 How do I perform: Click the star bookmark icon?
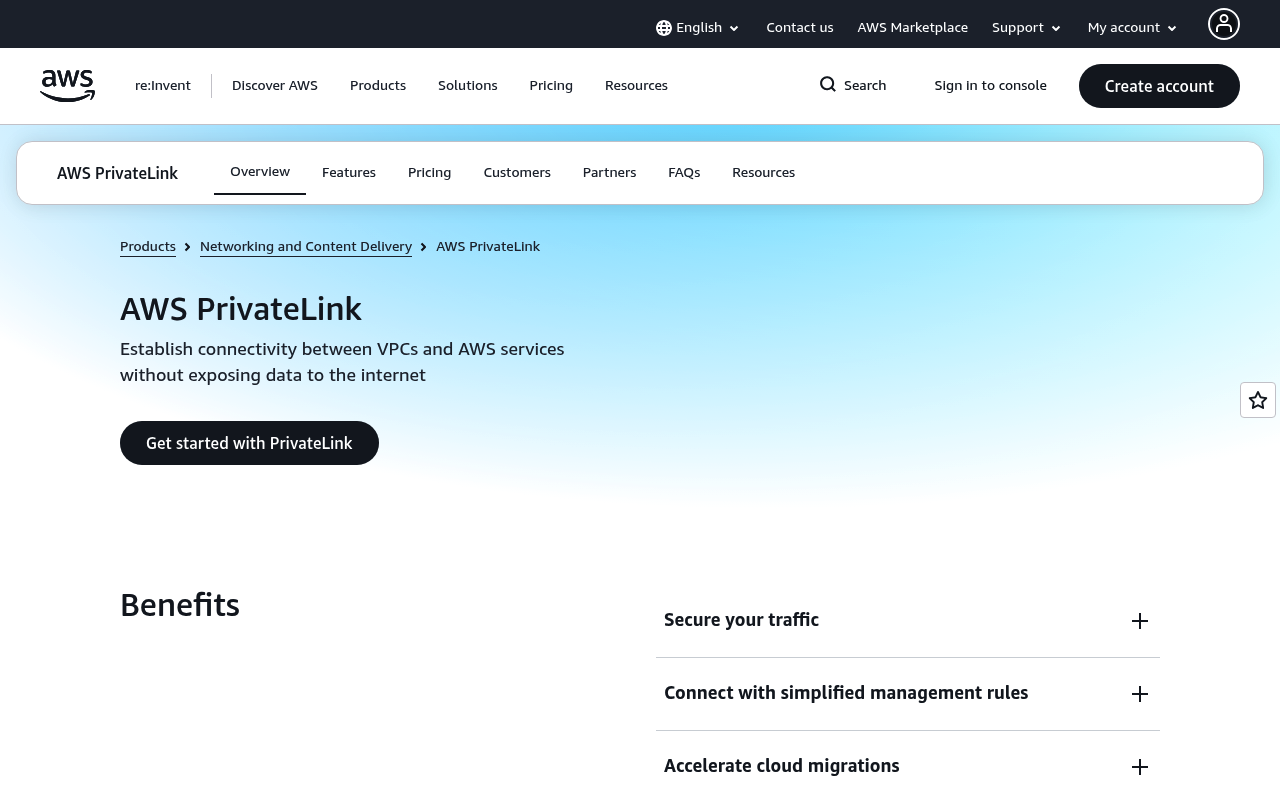[1258, 400]
